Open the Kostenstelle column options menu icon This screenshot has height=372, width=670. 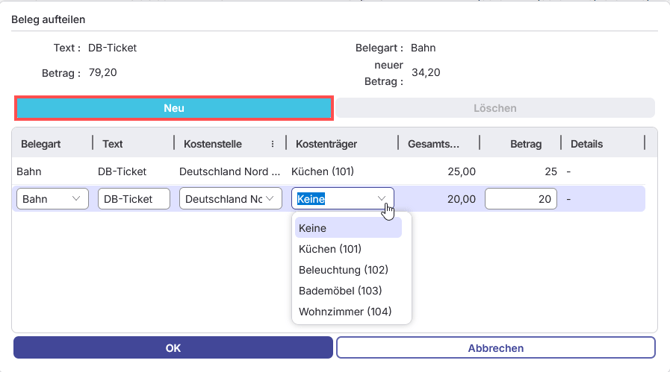click(273, 144)
